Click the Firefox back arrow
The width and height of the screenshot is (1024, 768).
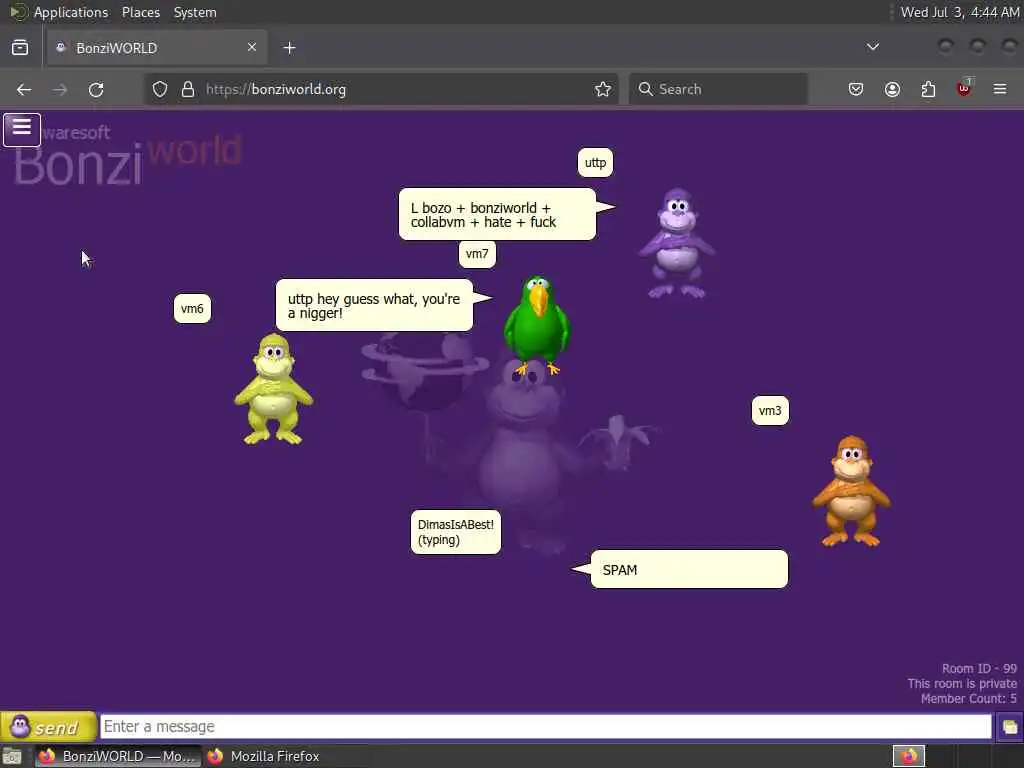[x=24, y=89]
